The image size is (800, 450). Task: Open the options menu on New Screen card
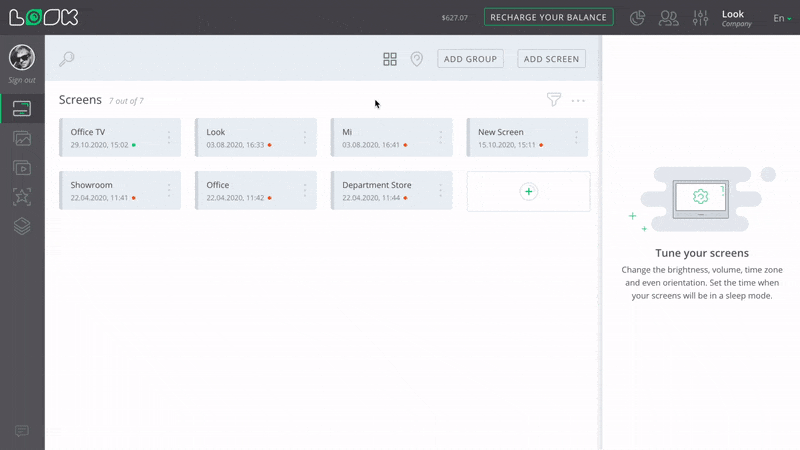tap(576, 137)
